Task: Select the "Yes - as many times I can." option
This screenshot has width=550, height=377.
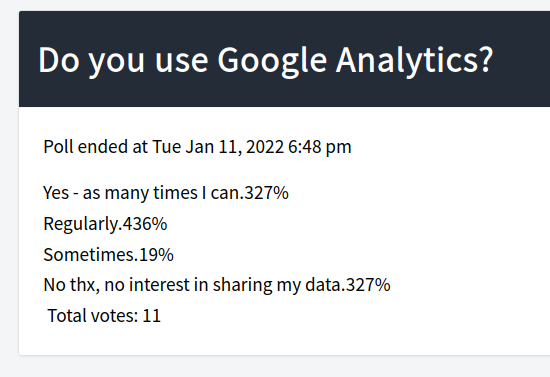Action: [x=143, y=193]
